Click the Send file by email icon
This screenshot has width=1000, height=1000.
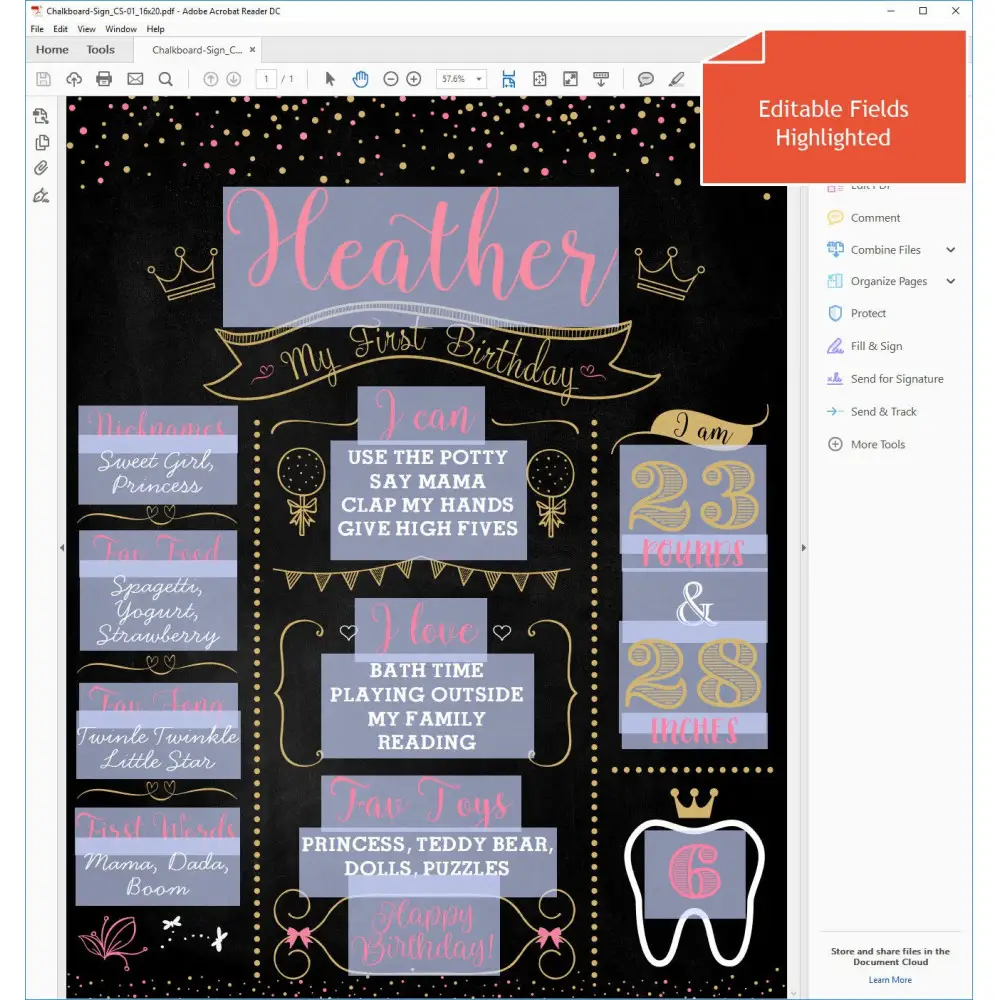(135, 79)
